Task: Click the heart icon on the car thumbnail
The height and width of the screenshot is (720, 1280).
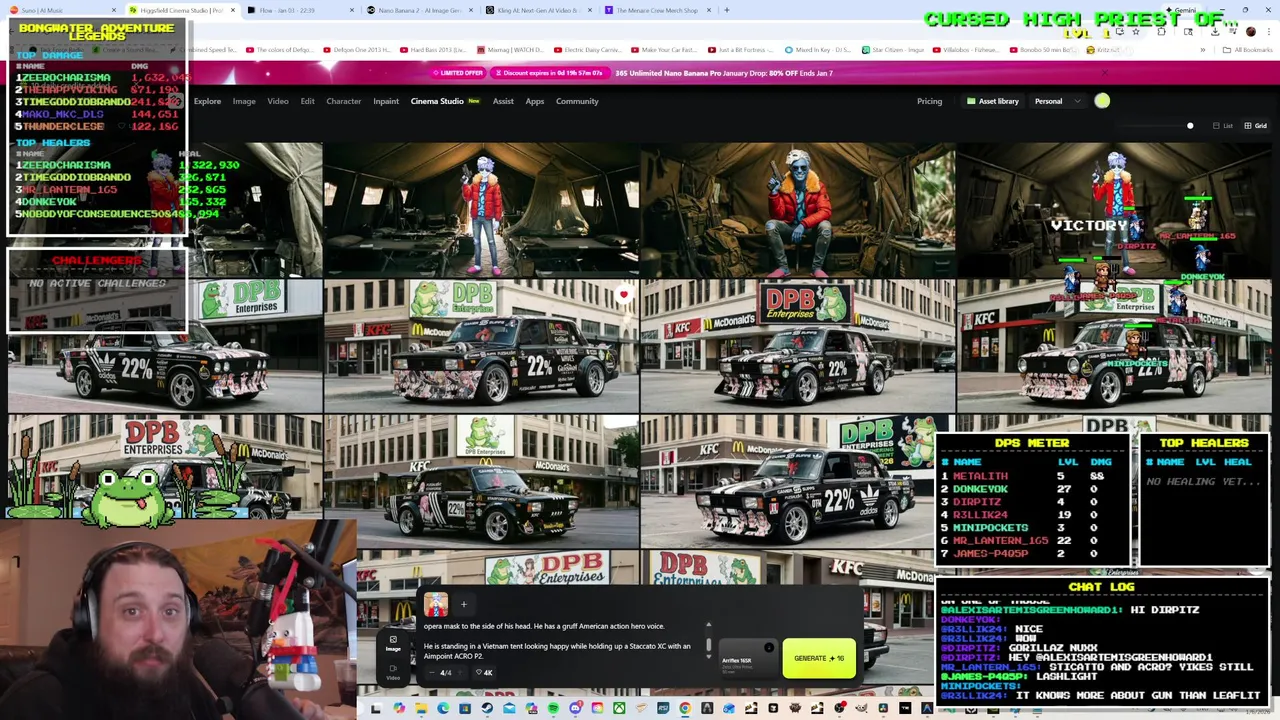Action: pos(624,295)
